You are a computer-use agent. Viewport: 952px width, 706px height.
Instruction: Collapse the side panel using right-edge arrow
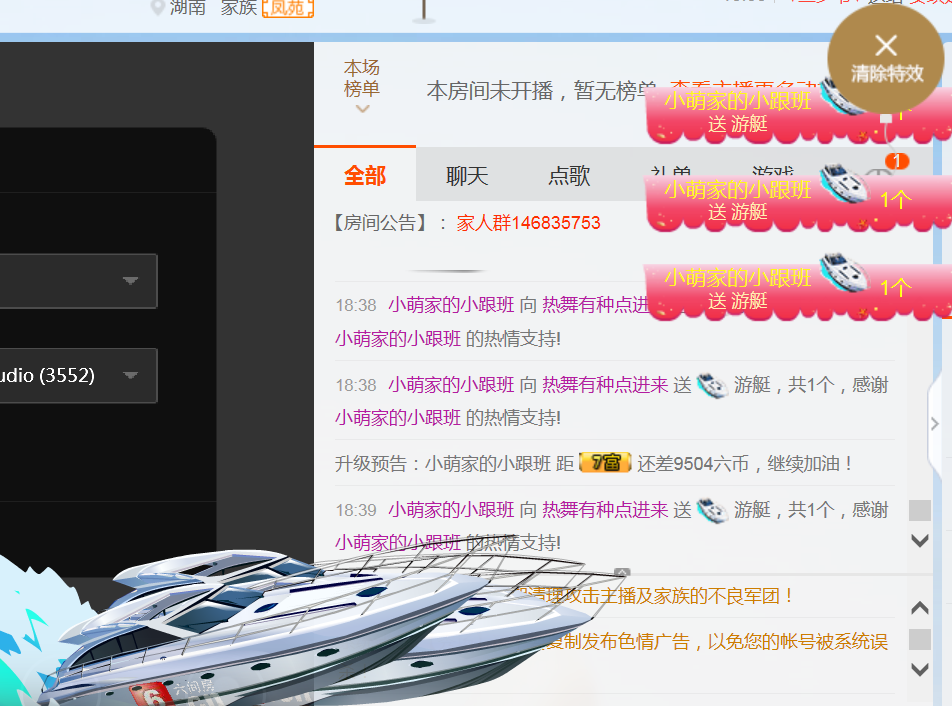pyautogui.click(x=935, y=423)
